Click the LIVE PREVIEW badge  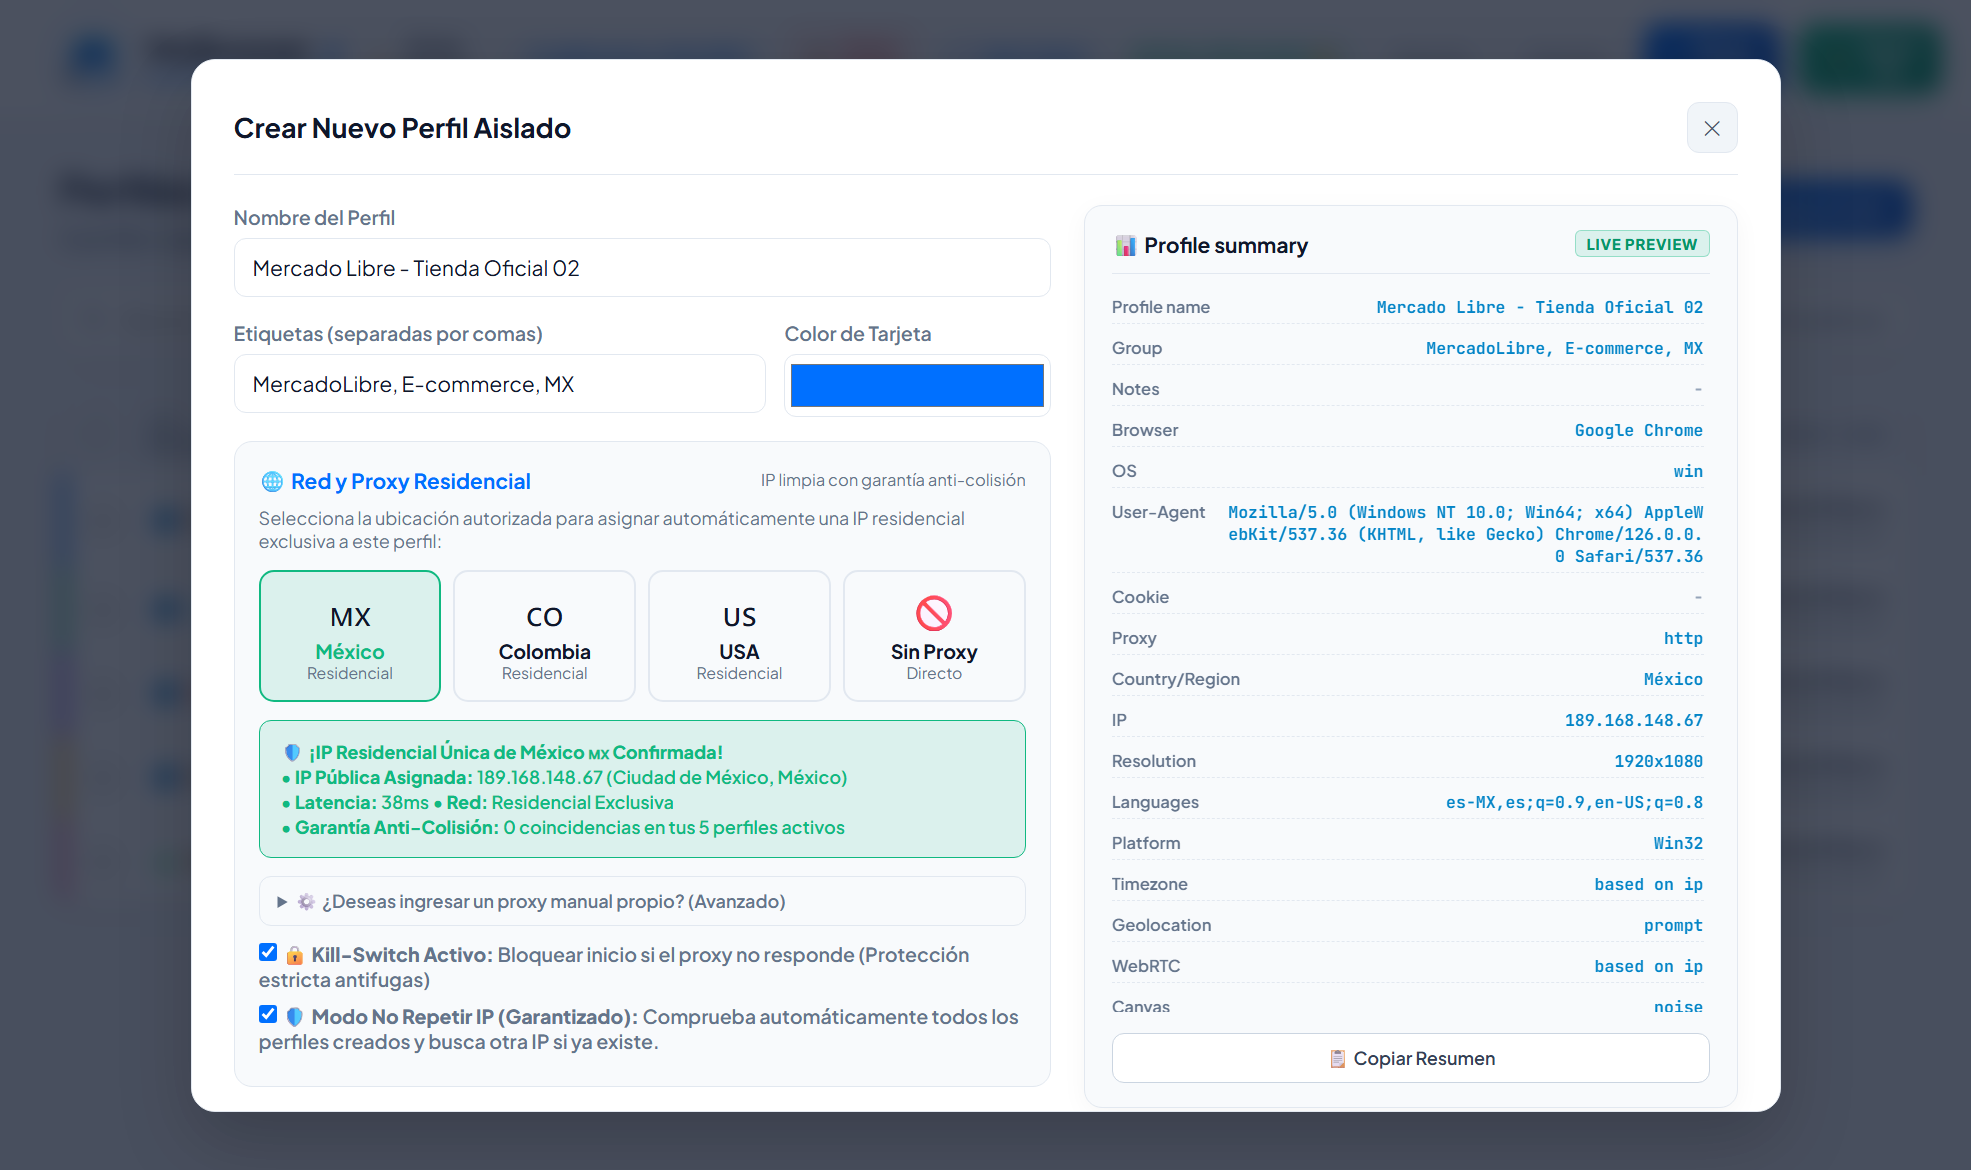click(1641, 244)
